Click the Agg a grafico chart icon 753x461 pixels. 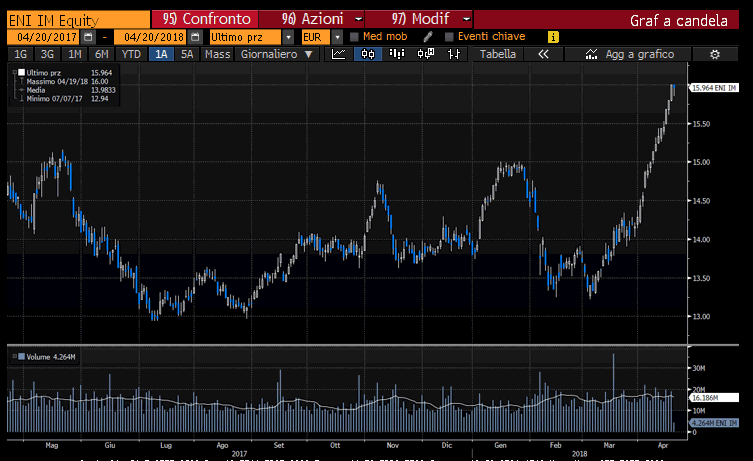click(591, 54)
